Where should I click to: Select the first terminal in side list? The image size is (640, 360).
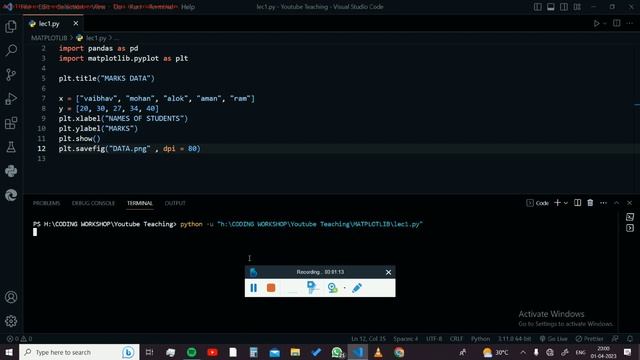tap(630, 217)
